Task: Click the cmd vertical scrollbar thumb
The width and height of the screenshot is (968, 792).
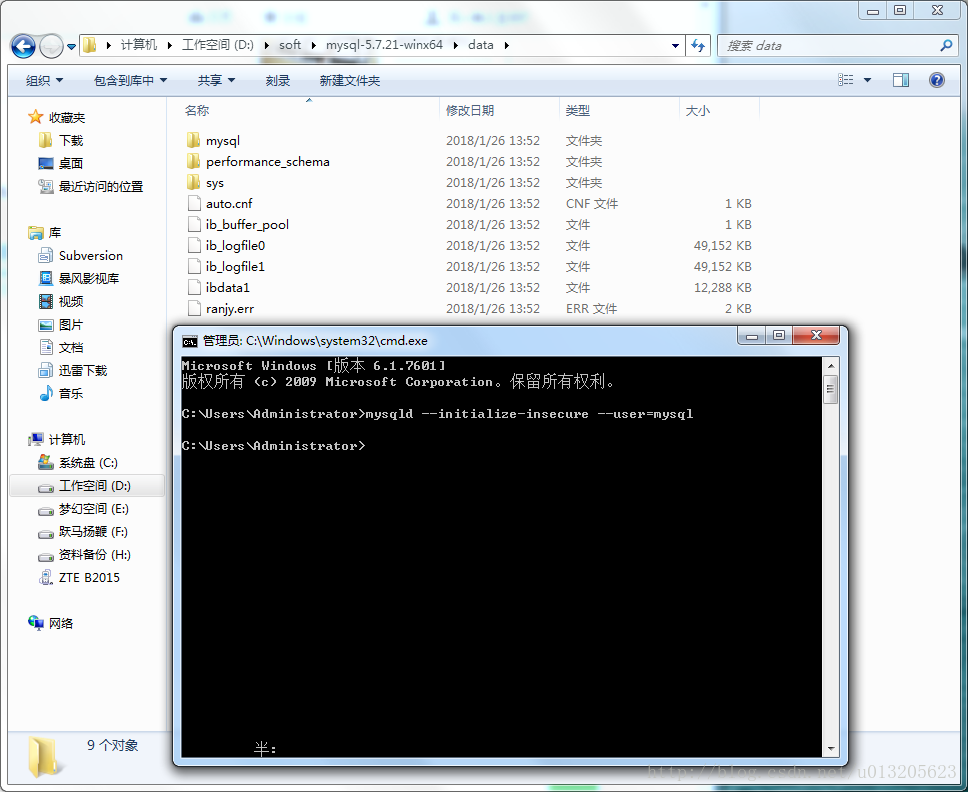Action: tap(830, 389)
